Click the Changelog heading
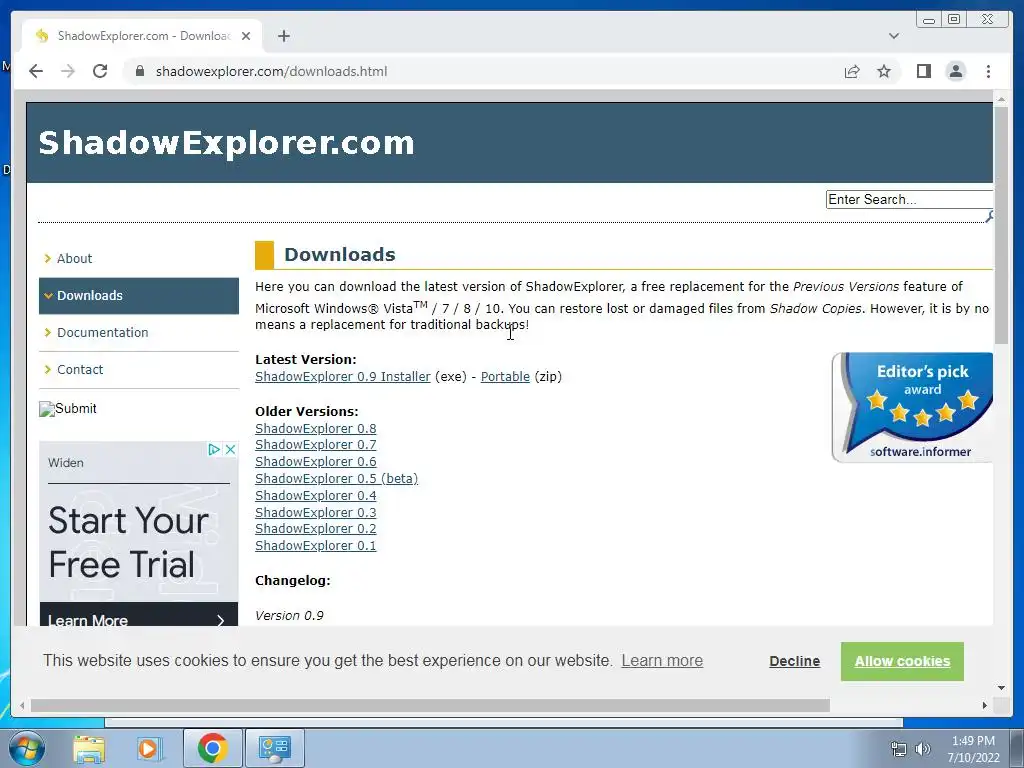 click(x=293, y=581)
